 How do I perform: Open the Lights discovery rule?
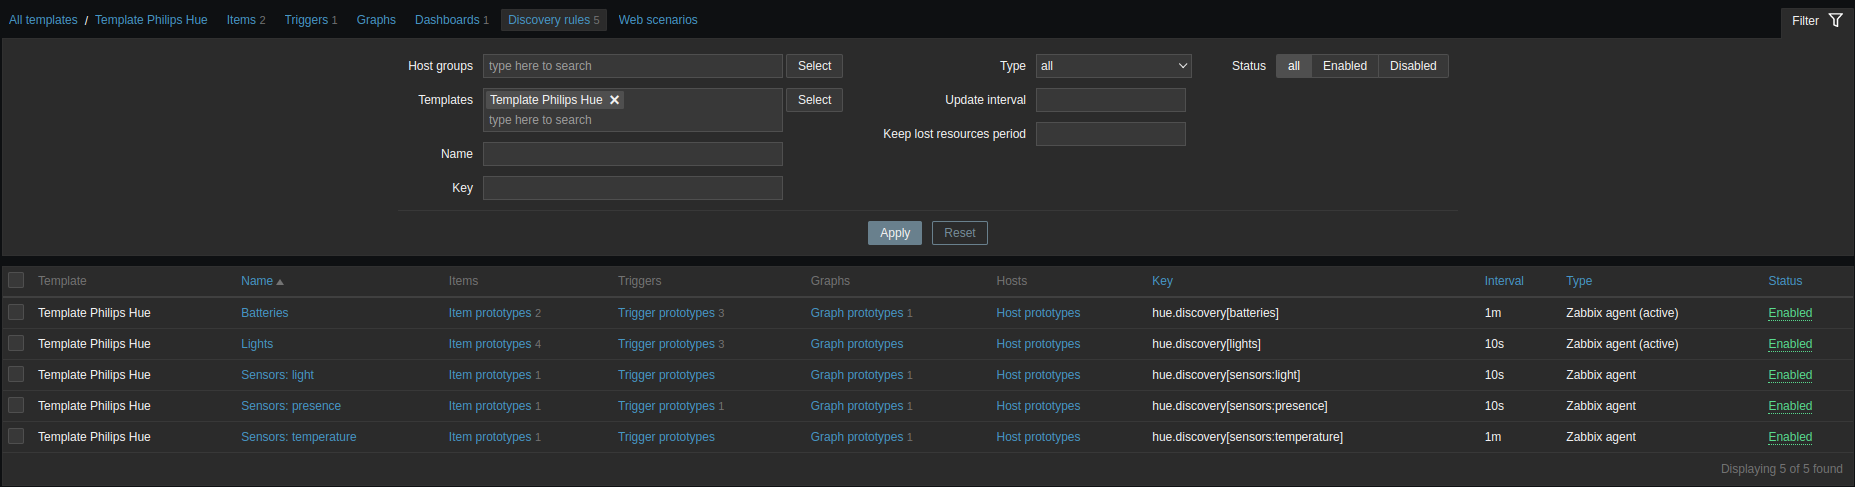[x=257, y=344]
